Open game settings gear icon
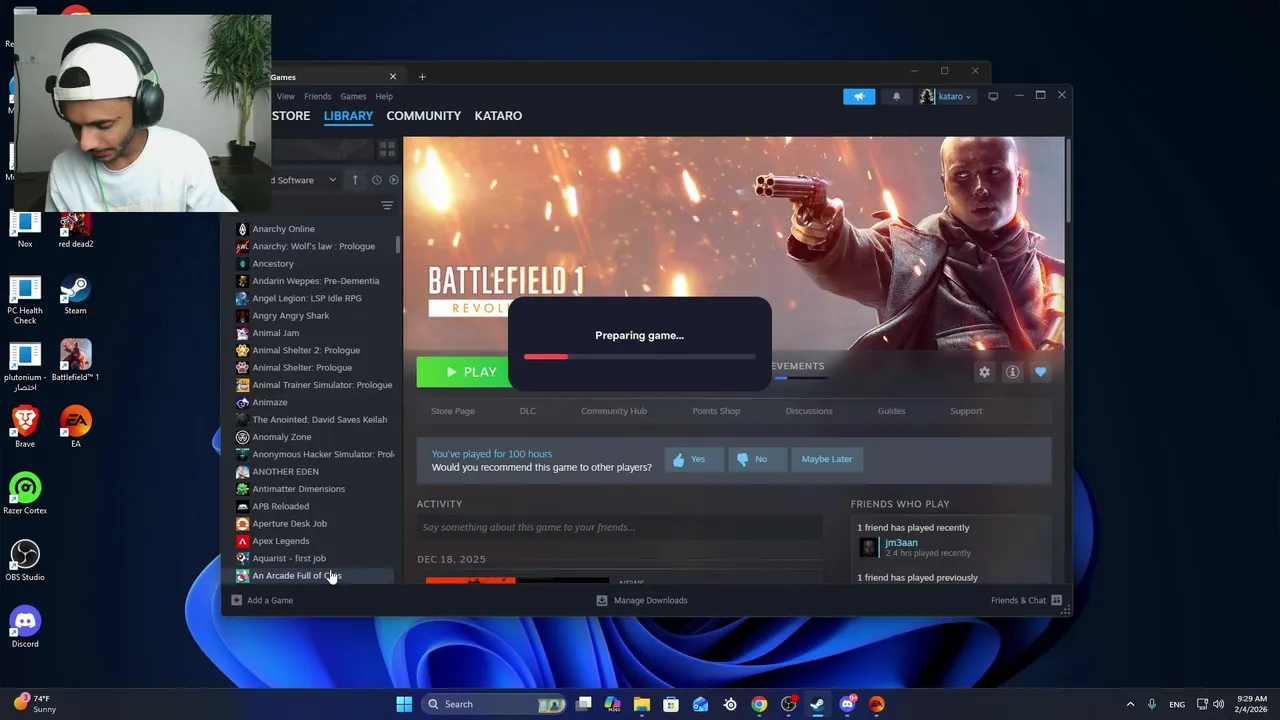 tap(985, 372)
